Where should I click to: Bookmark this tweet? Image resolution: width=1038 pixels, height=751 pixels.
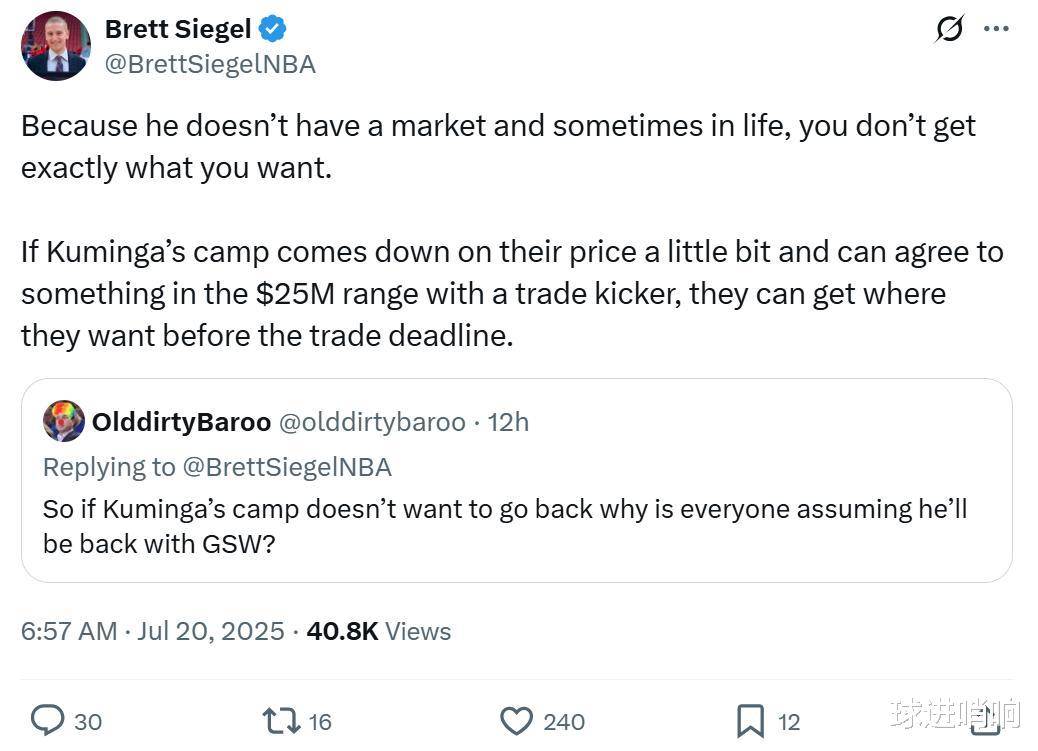point(750,721)
